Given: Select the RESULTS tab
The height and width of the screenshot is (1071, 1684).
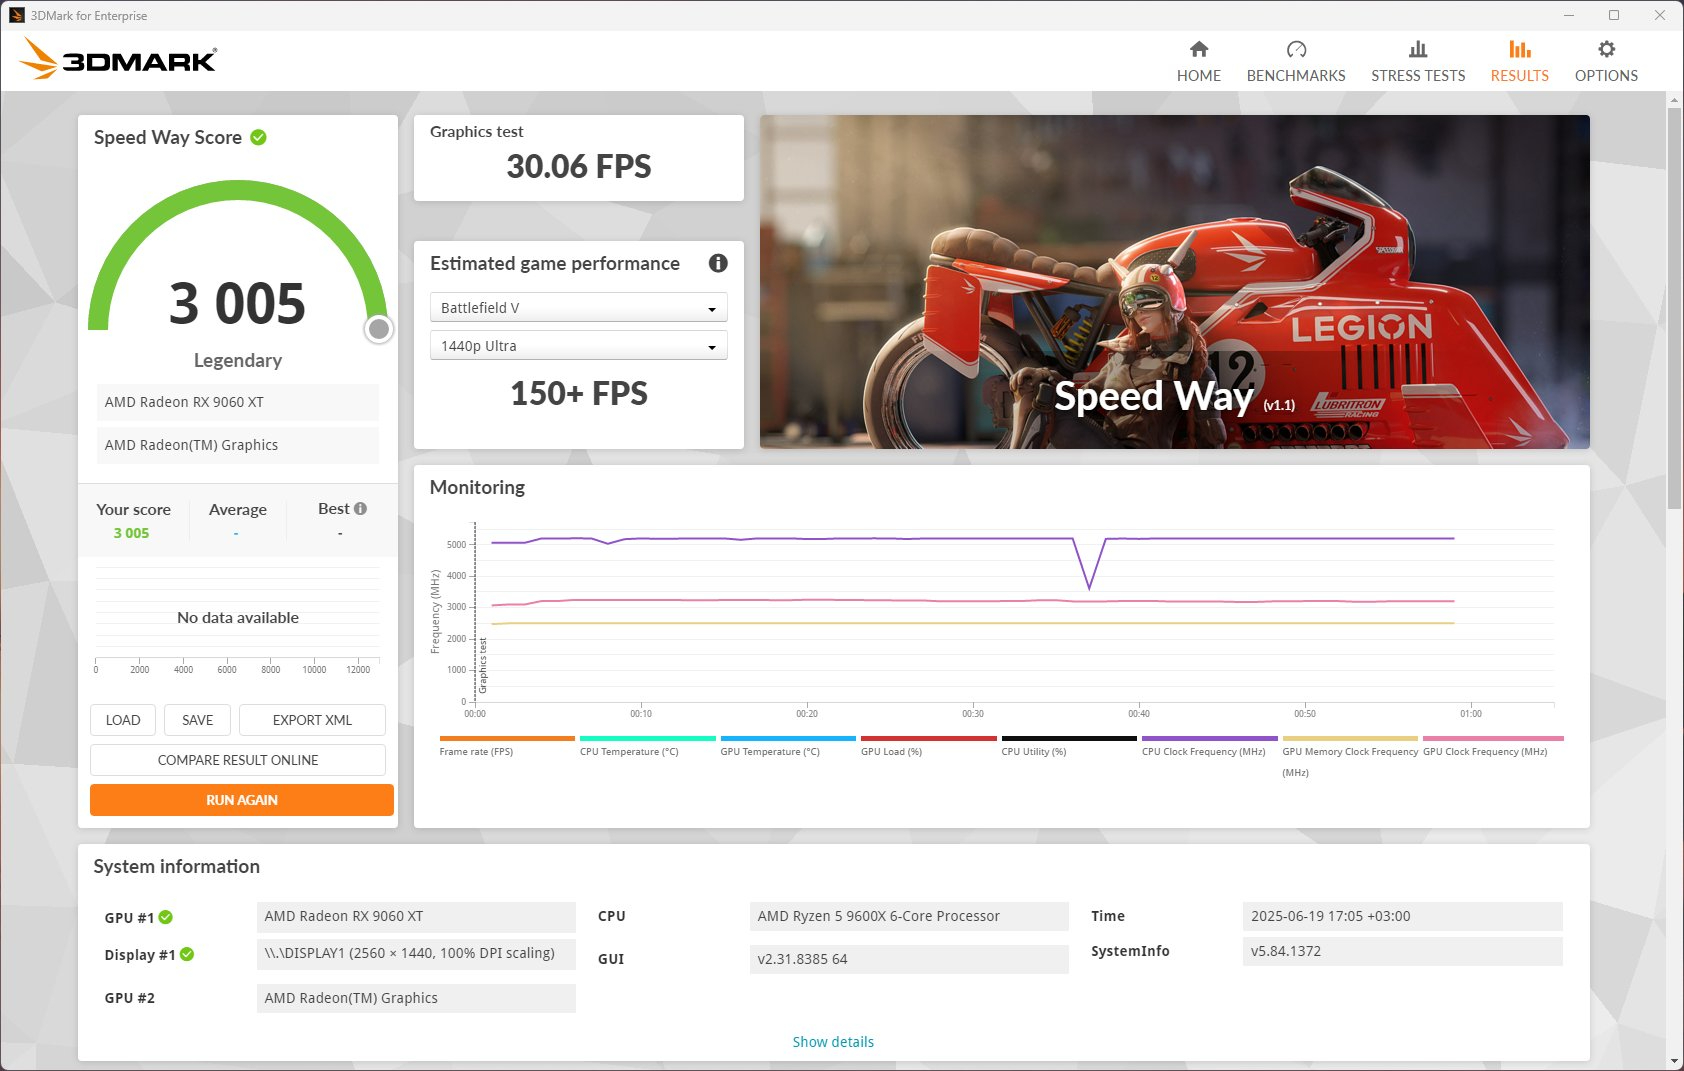Looking at the screenshot, I should [x=1520, y=61].
